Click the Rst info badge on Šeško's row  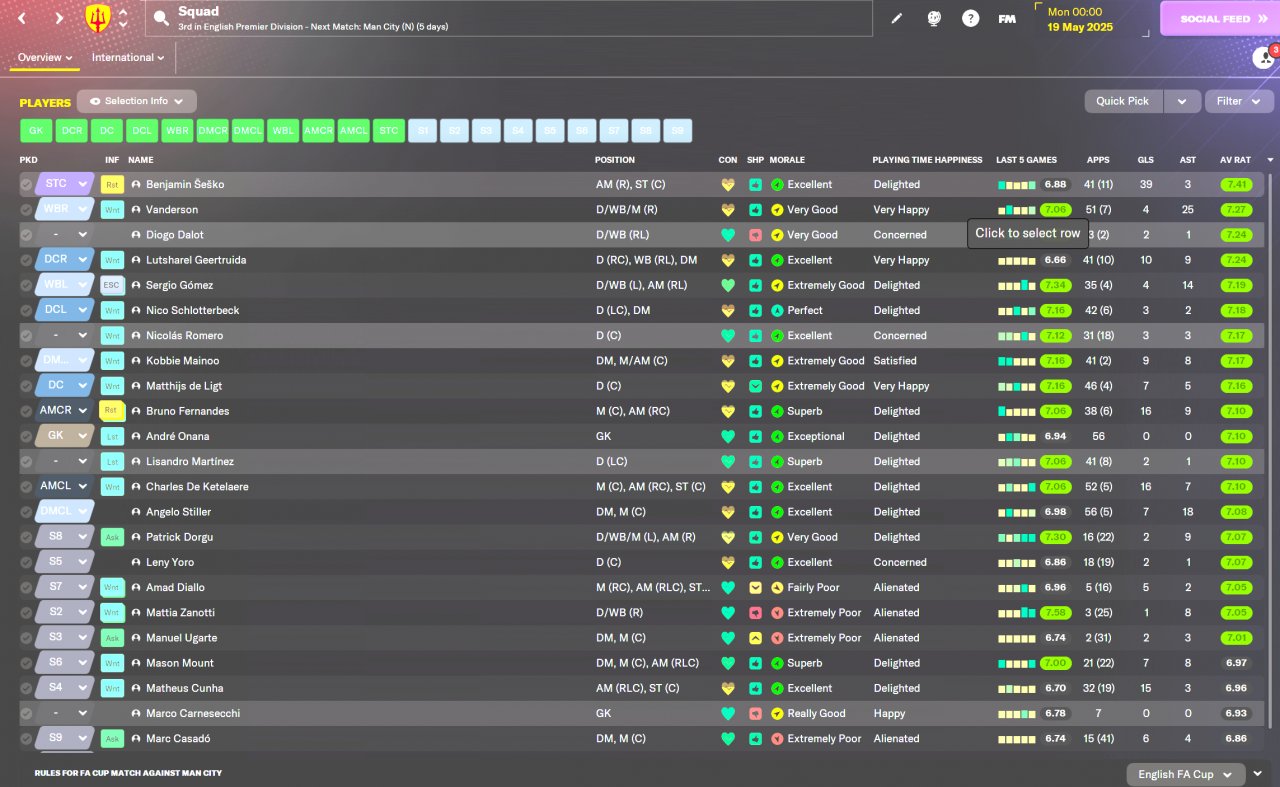[112, 185]
